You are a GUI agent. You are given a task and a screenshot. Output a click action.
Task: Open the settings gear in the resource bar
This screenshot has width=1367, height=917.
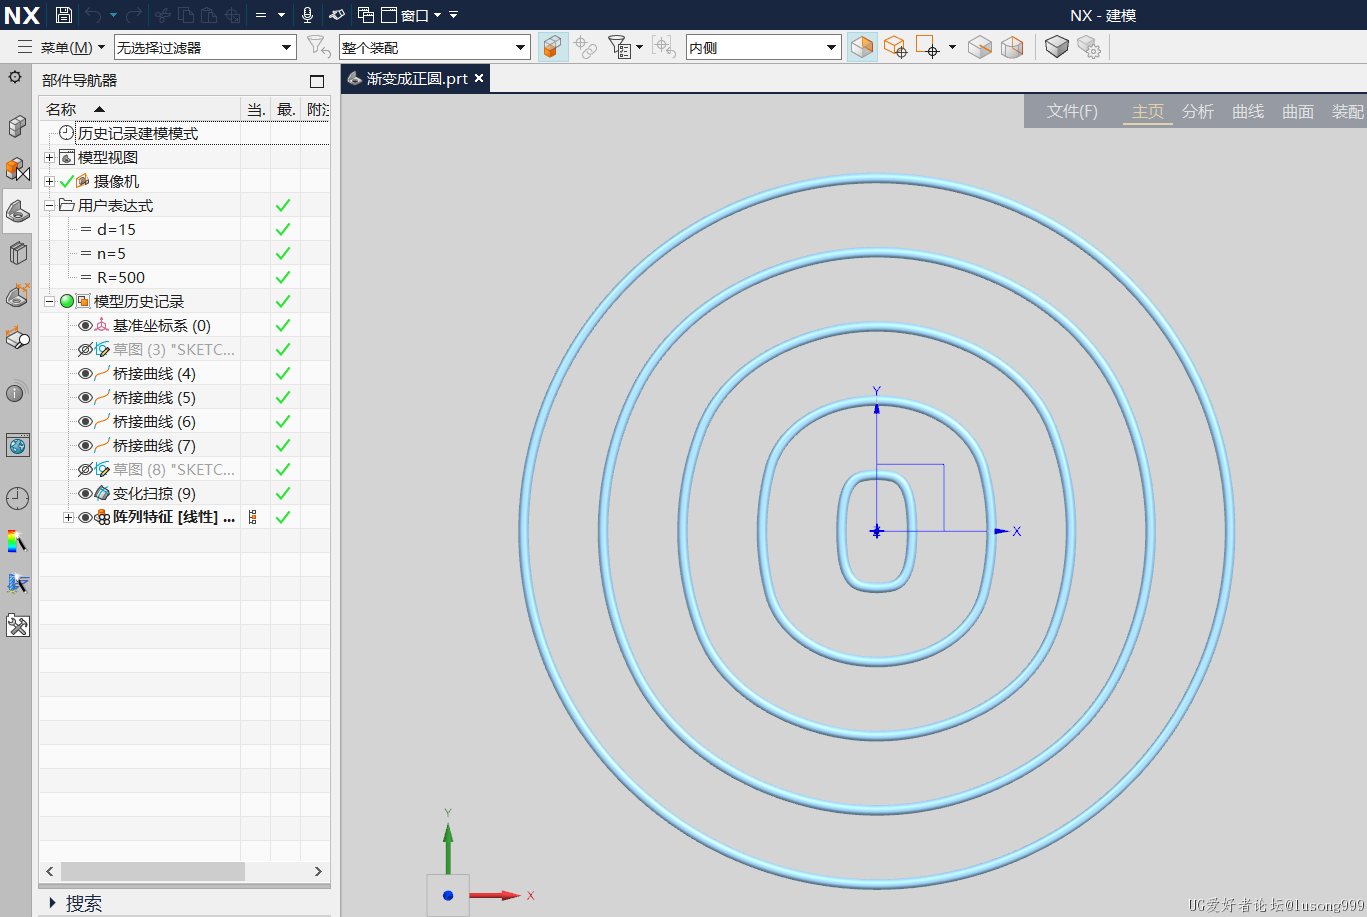point(15,77)
